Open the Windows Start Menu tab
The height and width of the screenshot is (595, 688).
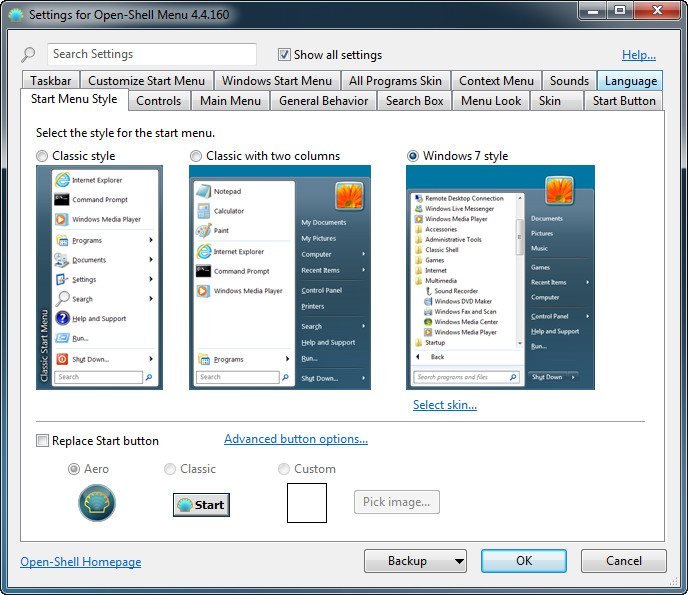(277, 81)
